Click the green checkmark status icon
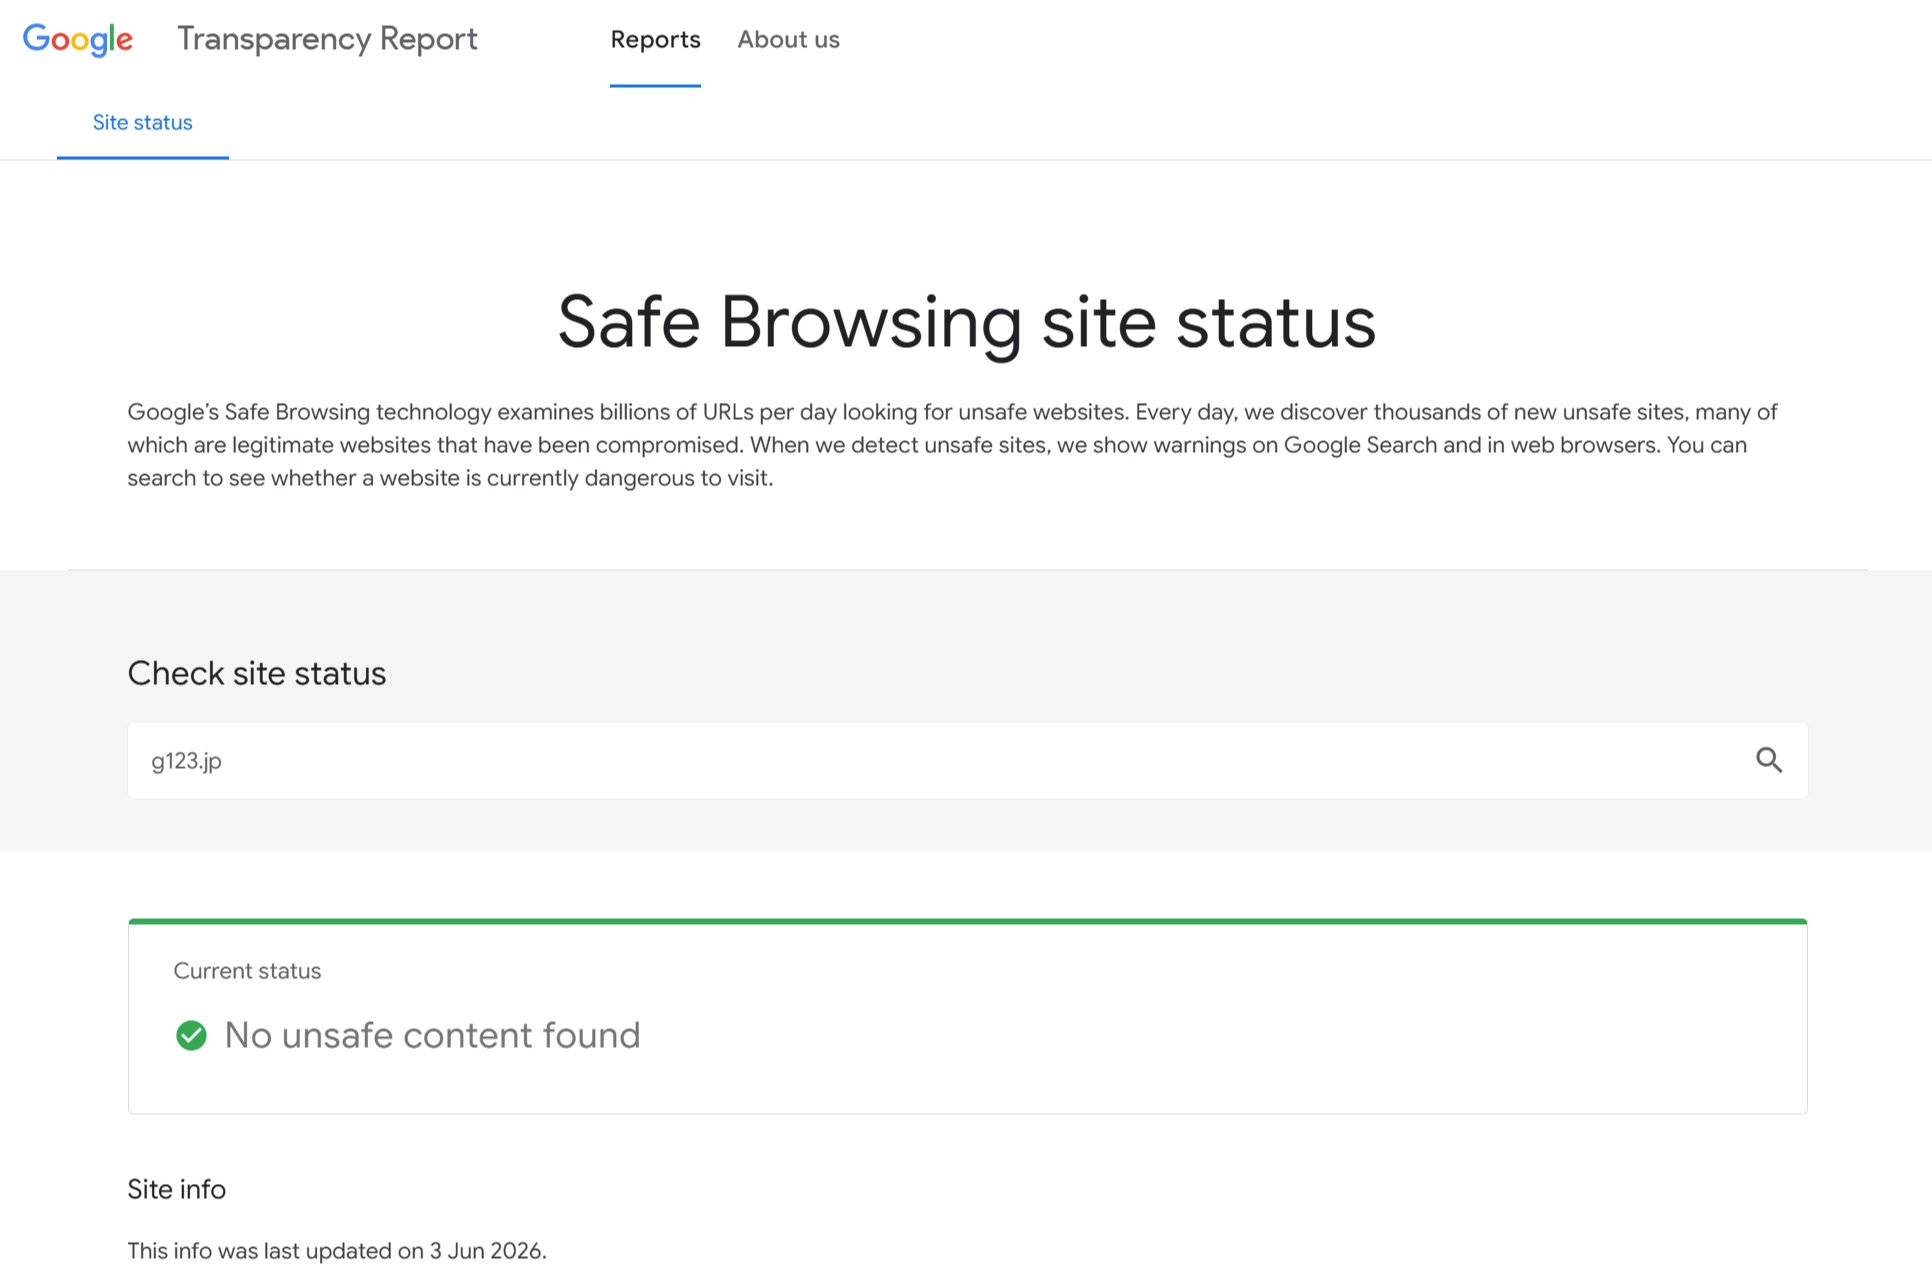 coord(191,1036)
